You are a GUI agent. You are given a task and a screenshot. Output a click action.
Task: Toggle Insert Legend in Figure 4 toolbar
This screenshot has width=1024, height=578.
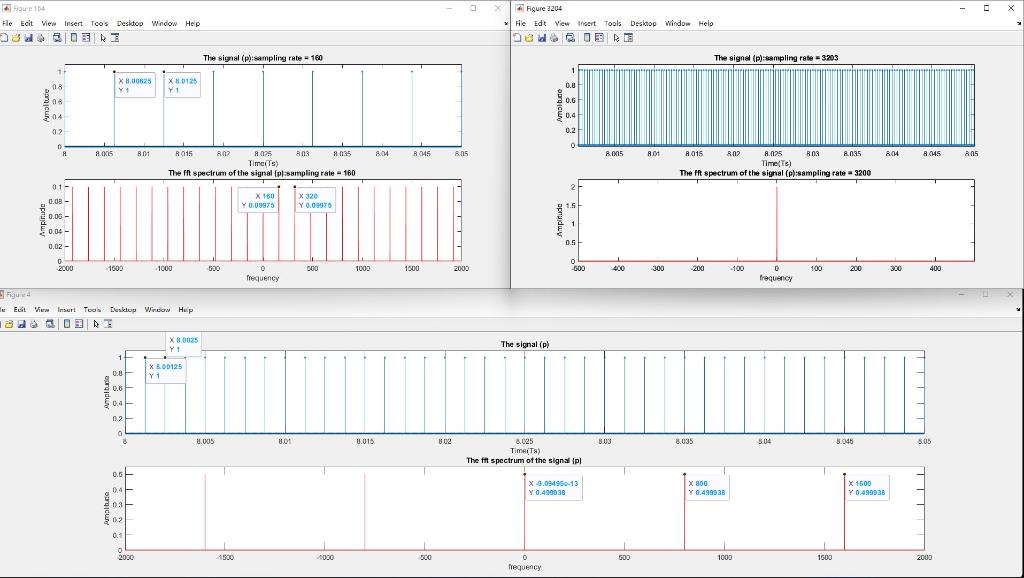(78, 324)
